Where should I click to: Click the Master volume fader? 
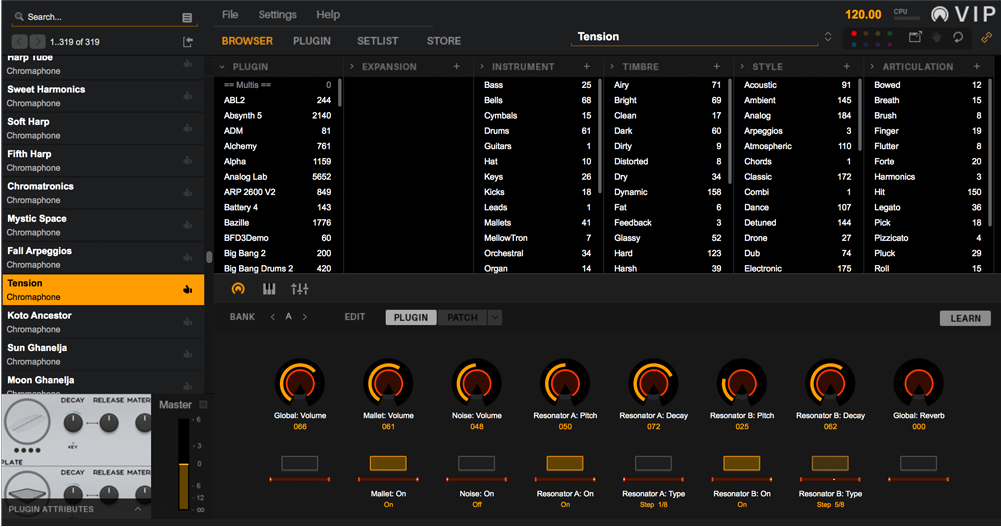pyautogui.click(x=183, y=464)
